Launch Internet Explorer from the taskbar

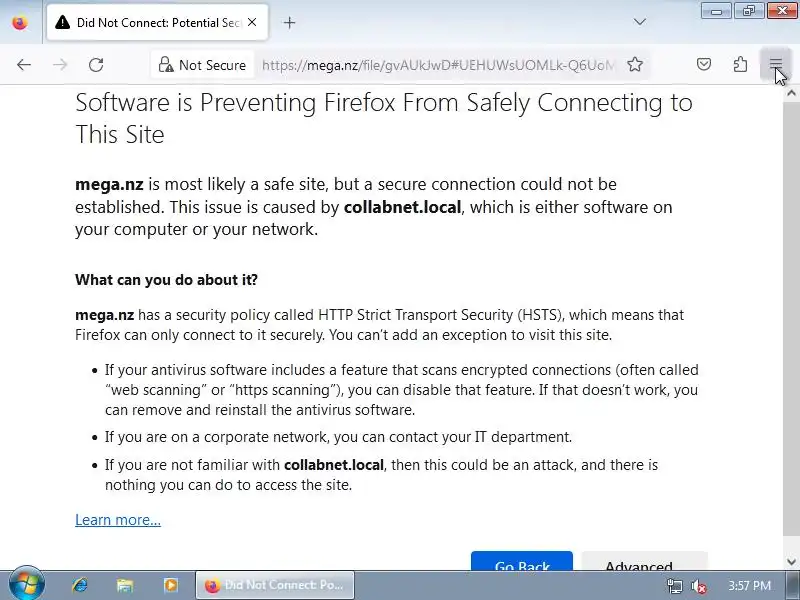pos(80,585)
